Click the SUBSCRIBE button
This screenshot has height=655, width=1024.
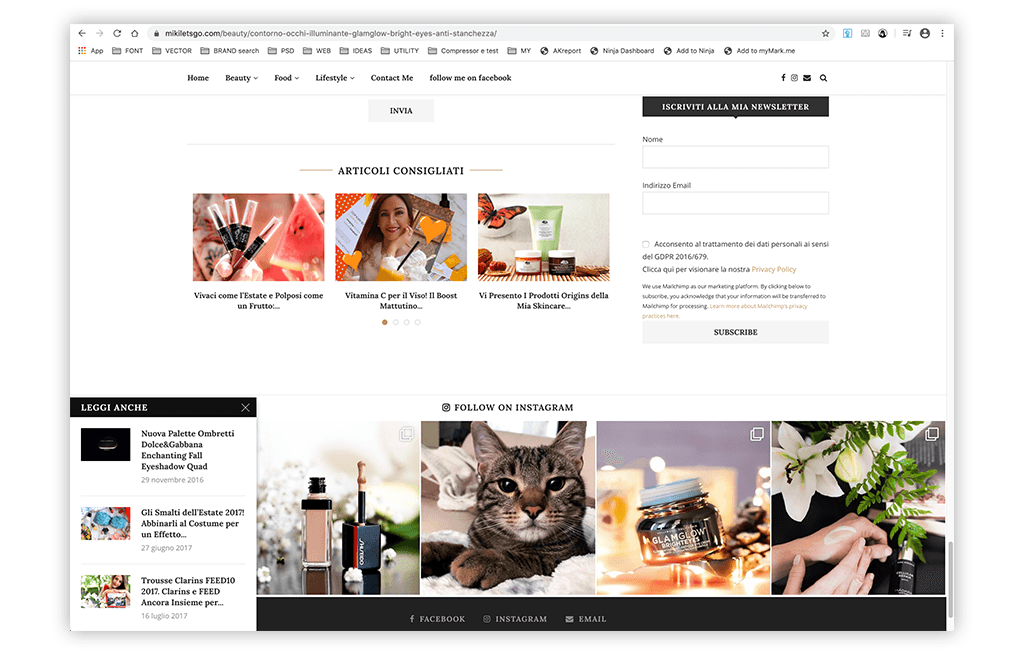735,332
